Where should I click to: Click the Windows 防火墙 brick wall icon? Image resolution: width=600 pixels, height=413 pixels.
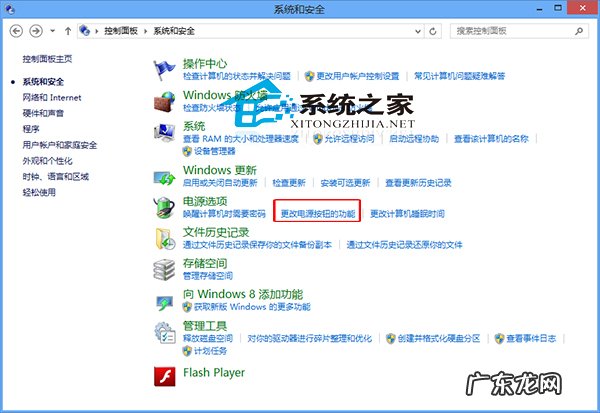(165, 102)
